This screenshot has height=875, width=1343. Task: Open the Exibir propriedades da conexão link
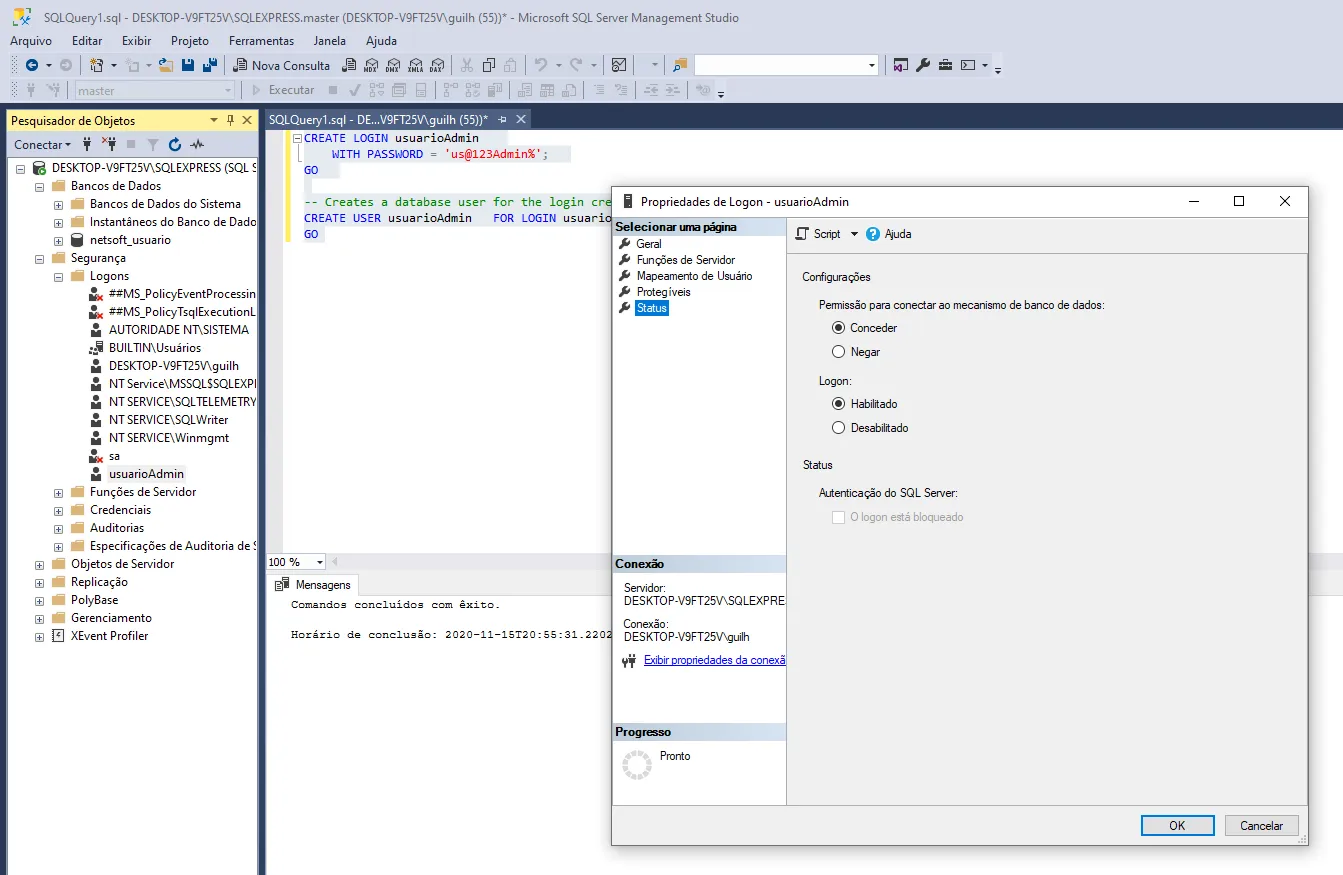coord(714,660)
